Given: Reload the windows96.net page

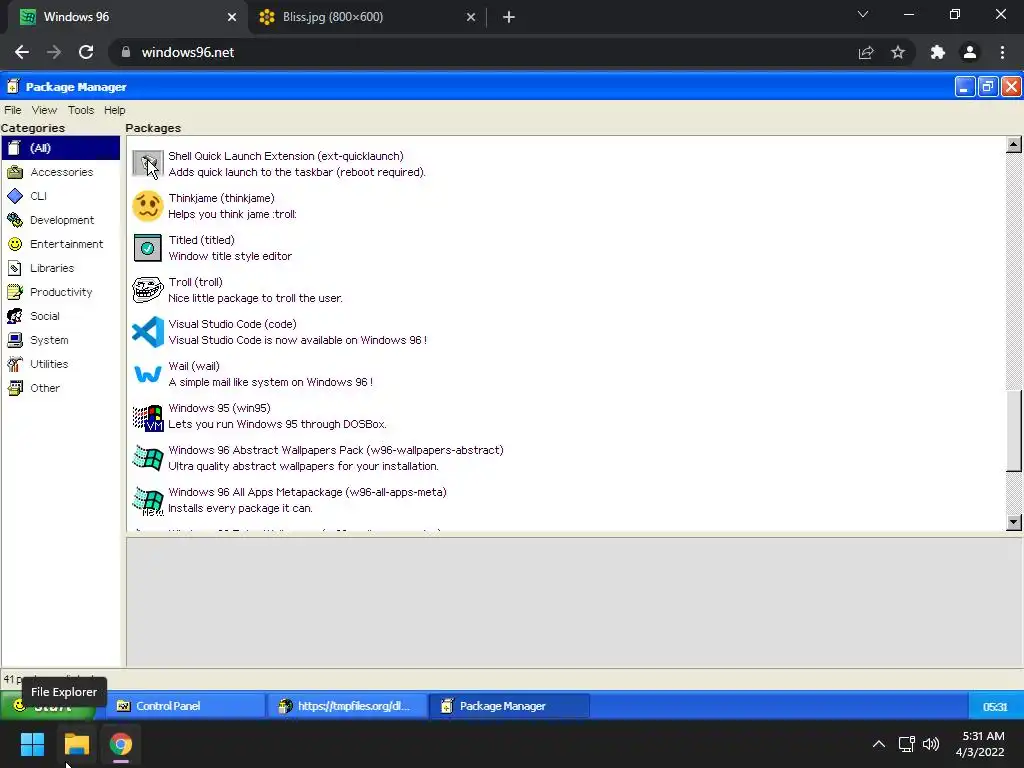Looking at the screenshot, I should point(86,52).
